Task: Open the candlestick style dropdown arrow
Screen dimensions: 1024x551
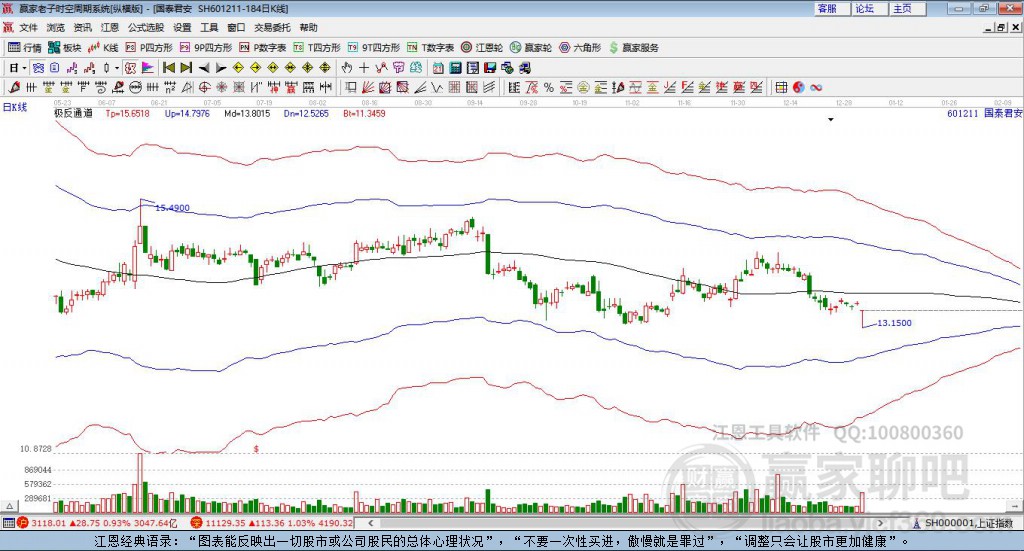Action: [117, 68]
